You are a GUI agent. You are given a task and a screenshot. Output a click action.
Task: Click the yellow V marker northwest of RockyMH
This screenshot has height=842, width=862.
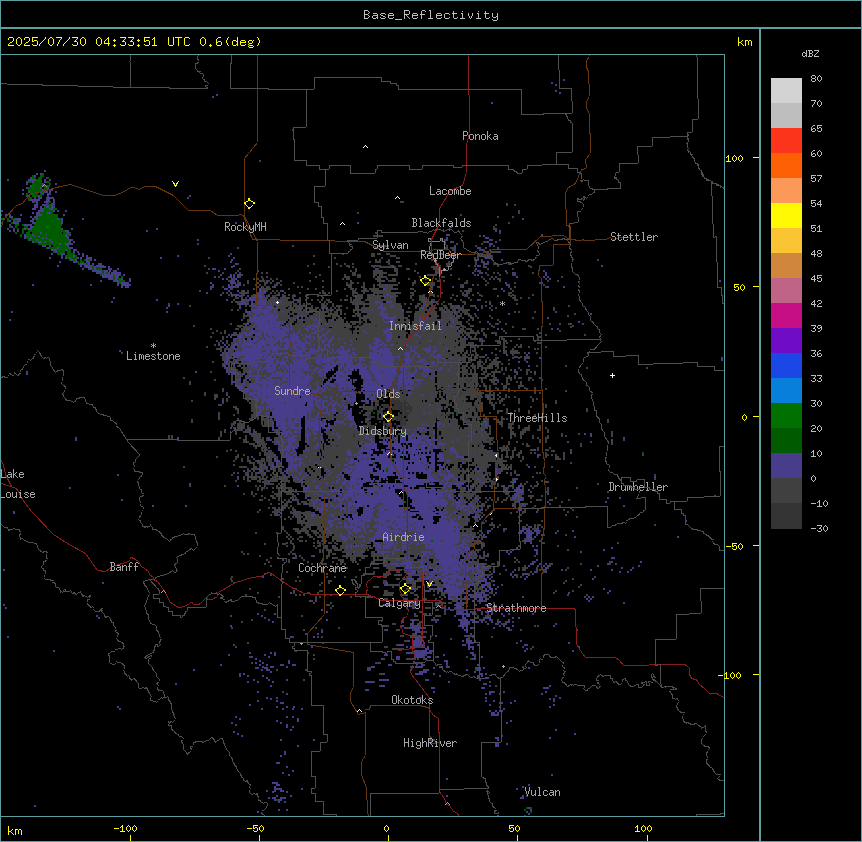point(175,184)
